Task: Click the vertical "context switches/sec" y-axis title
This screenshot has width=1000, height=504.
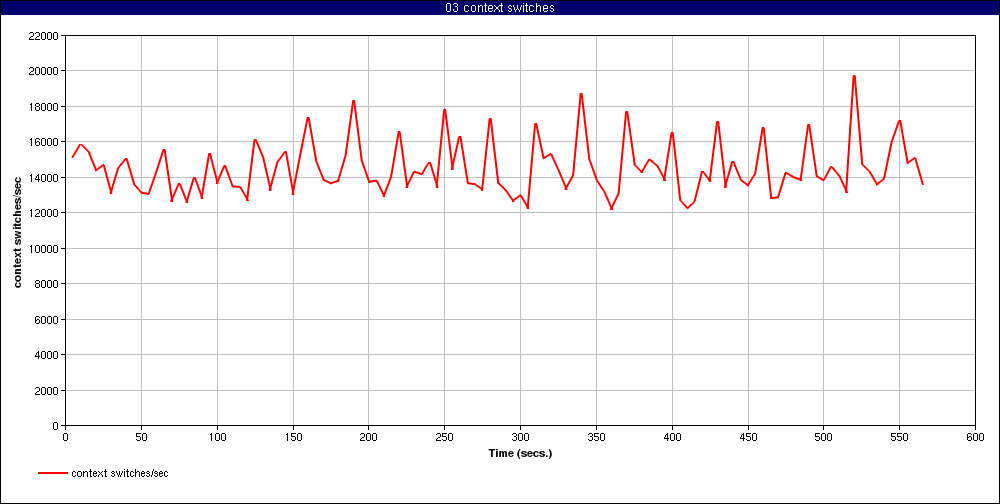Action: (x=18, y=230)
